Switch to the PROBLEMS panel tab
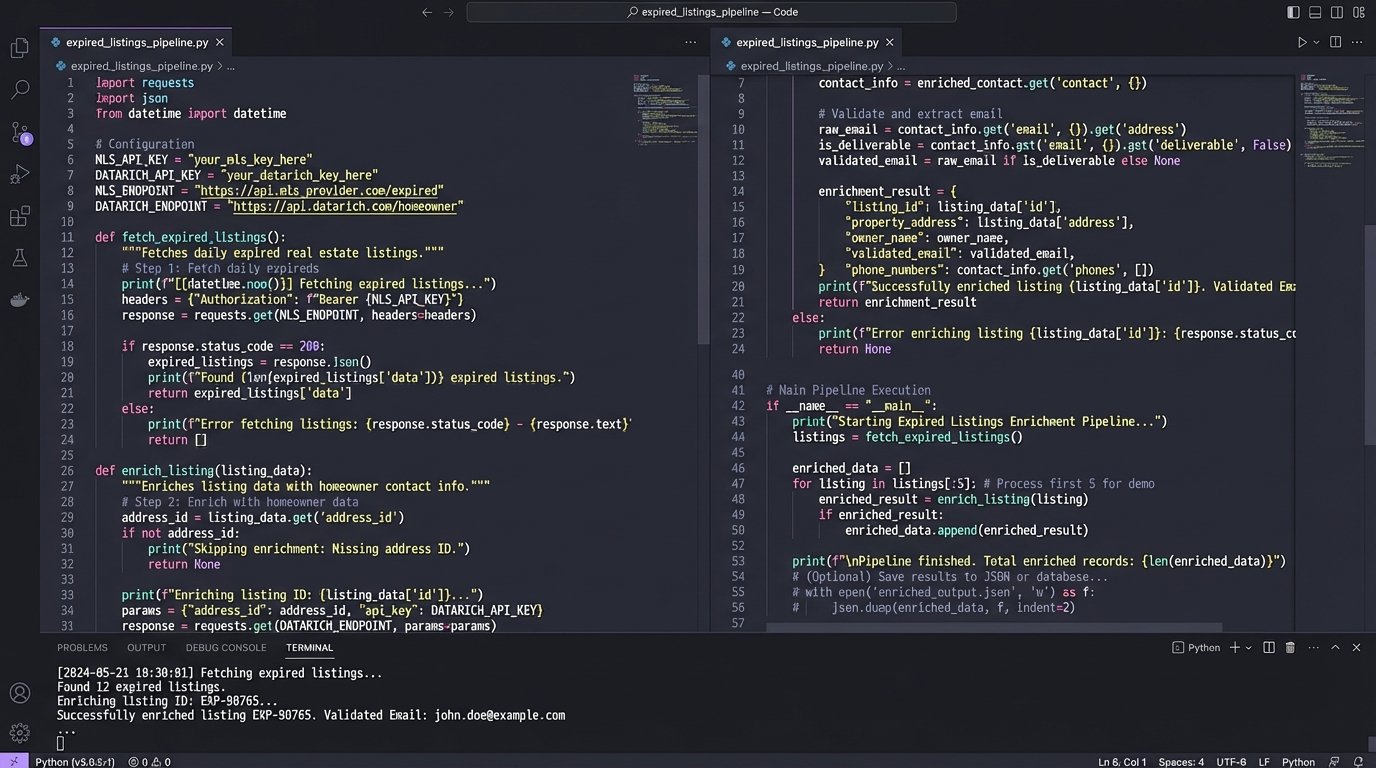Viewport: 1376px width, 768px height. (82, 648)
